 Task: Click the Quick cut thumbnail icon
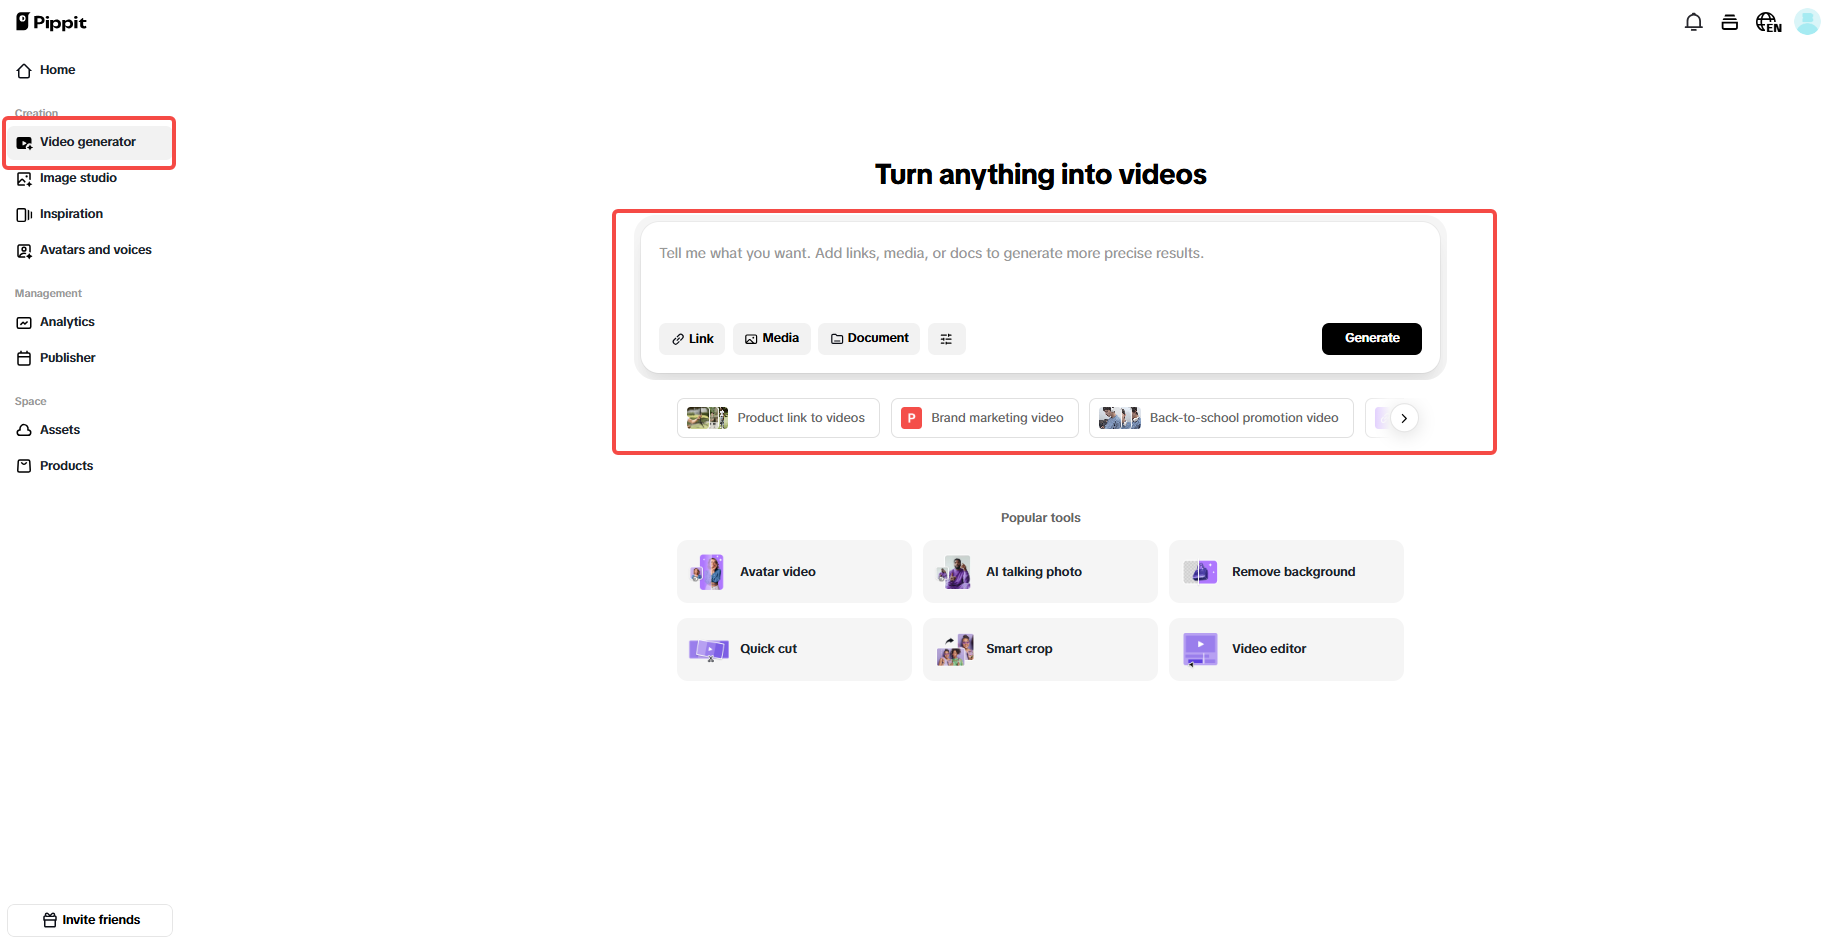click(708, 649)
